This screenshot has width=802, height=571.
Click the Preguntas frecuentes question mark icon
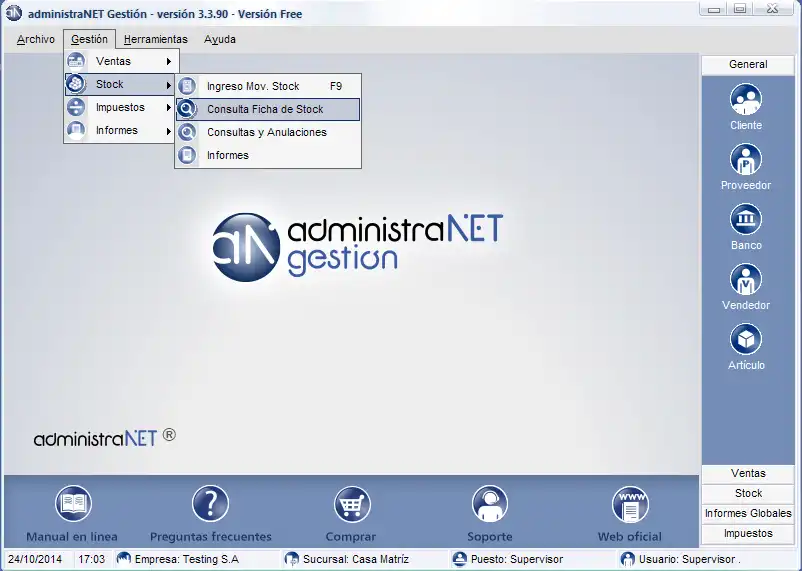point(210,503)
